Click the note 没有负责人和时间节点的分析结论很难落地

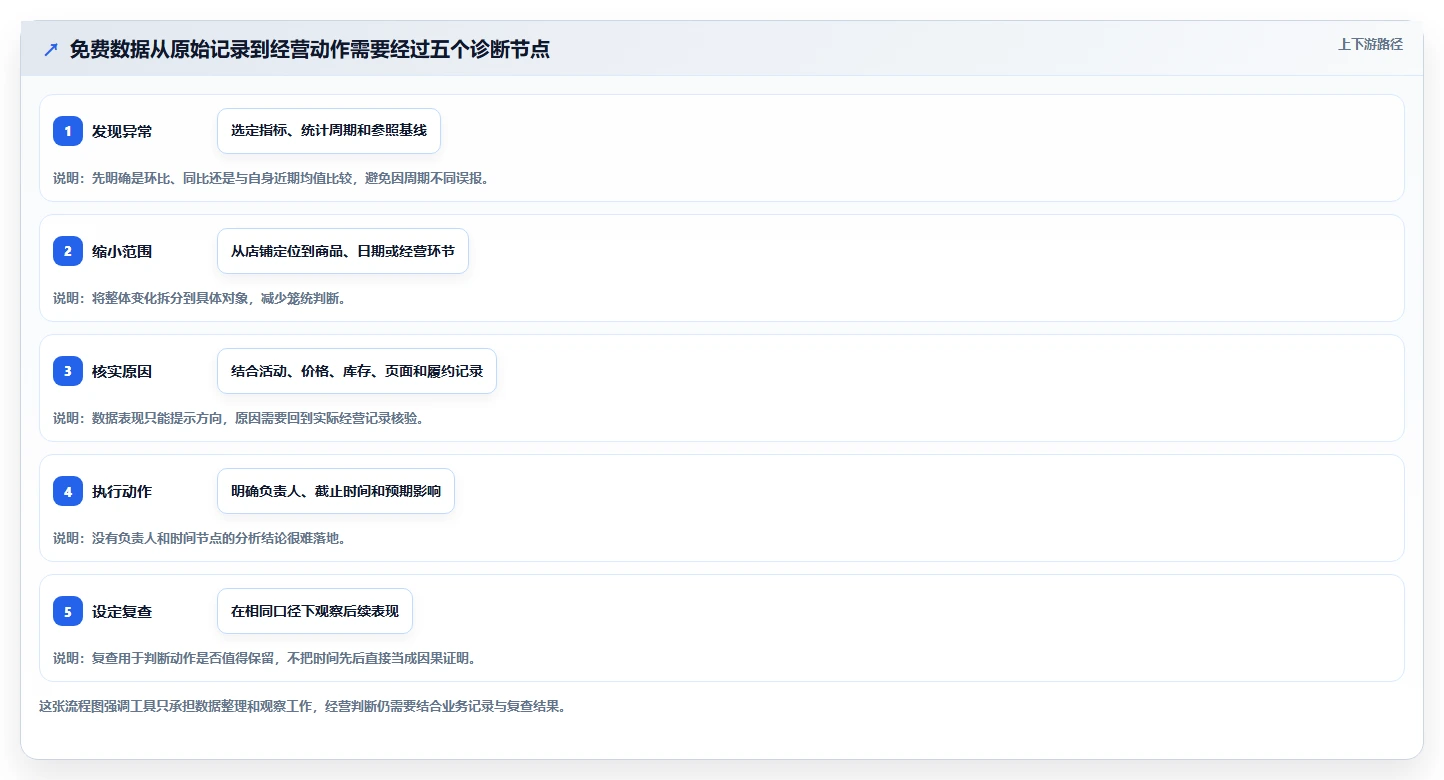point(199,538)
